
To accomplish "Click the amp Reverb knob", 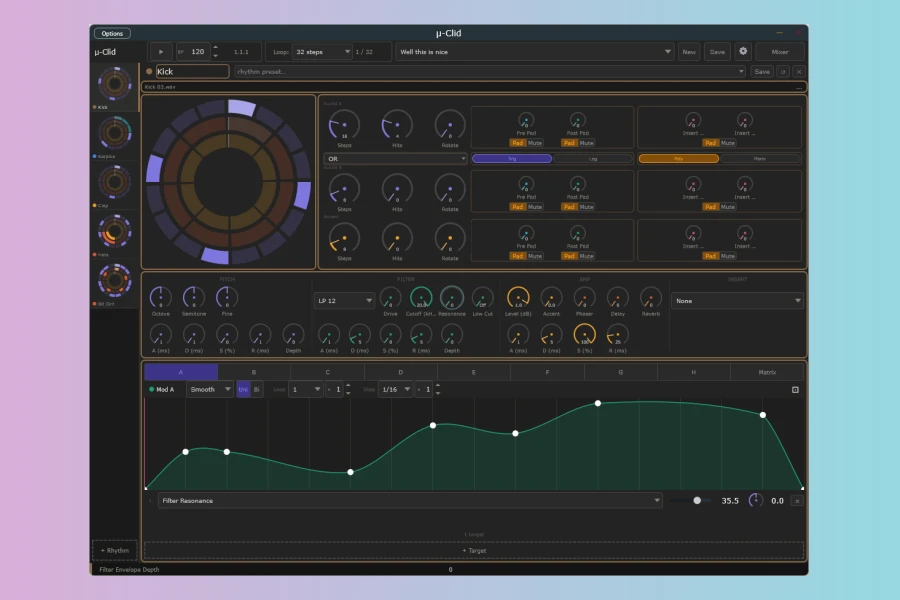I will tap(650, 298).
